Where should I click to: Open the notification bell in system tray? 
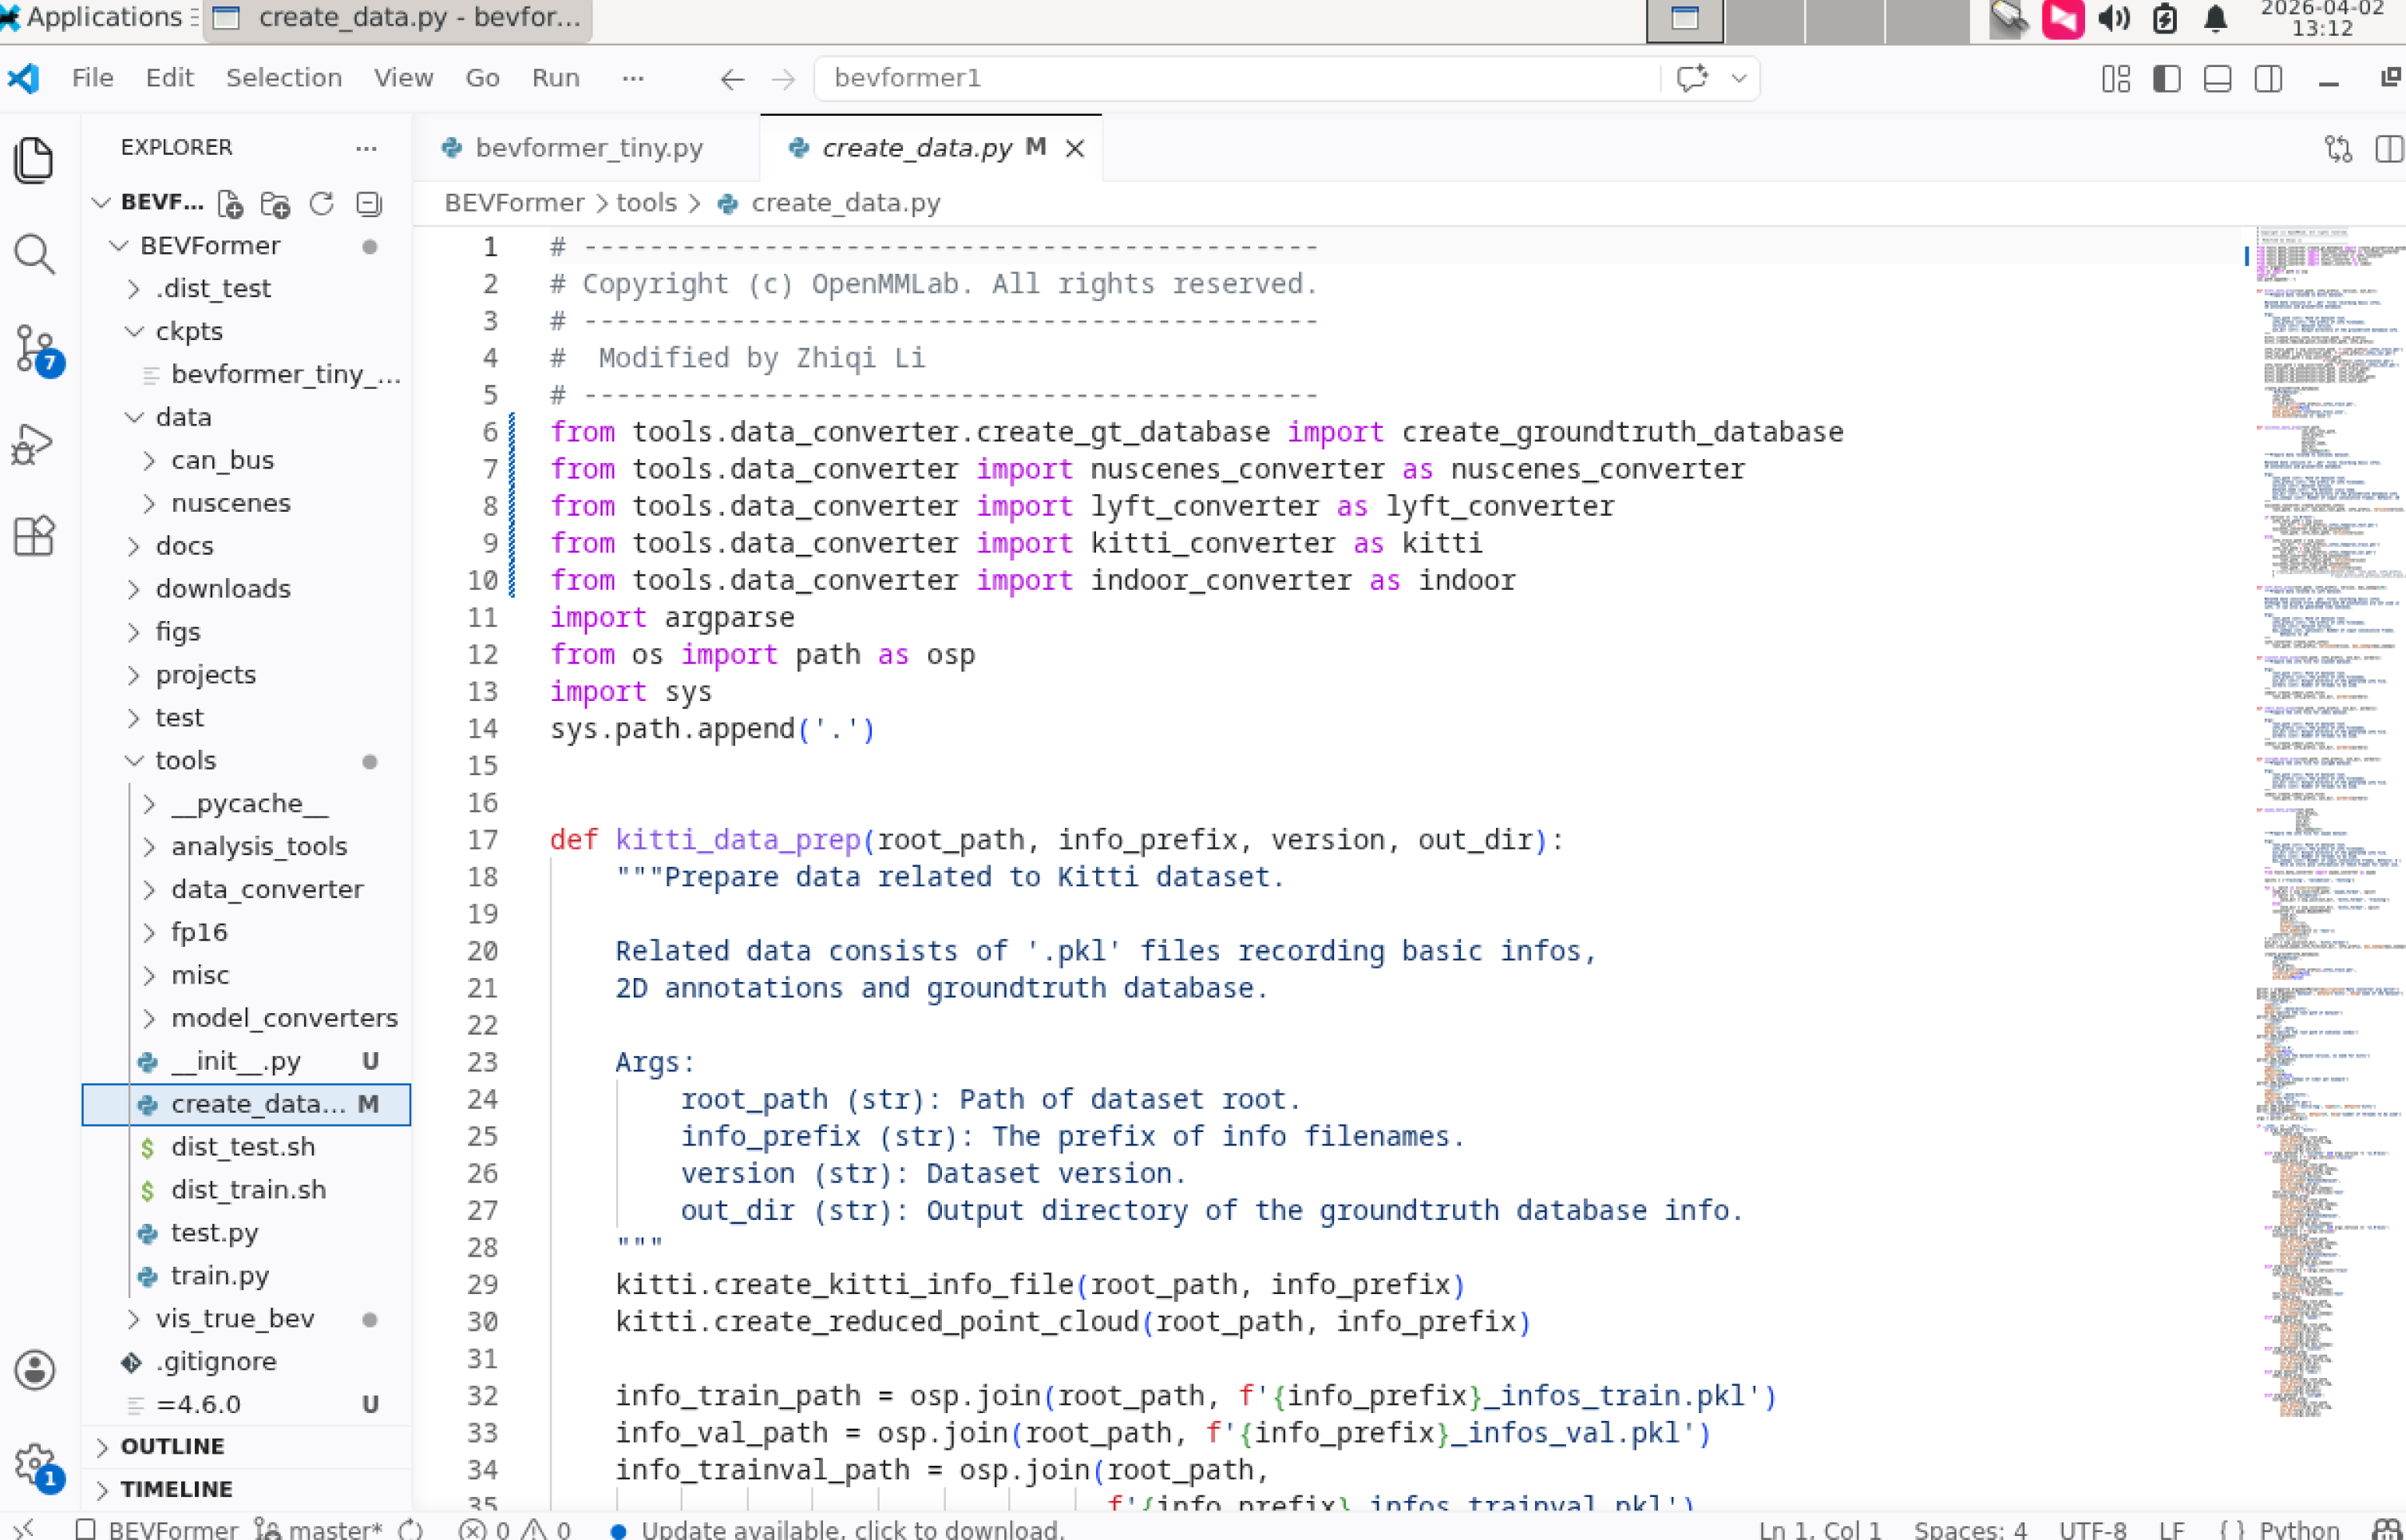2216,19
